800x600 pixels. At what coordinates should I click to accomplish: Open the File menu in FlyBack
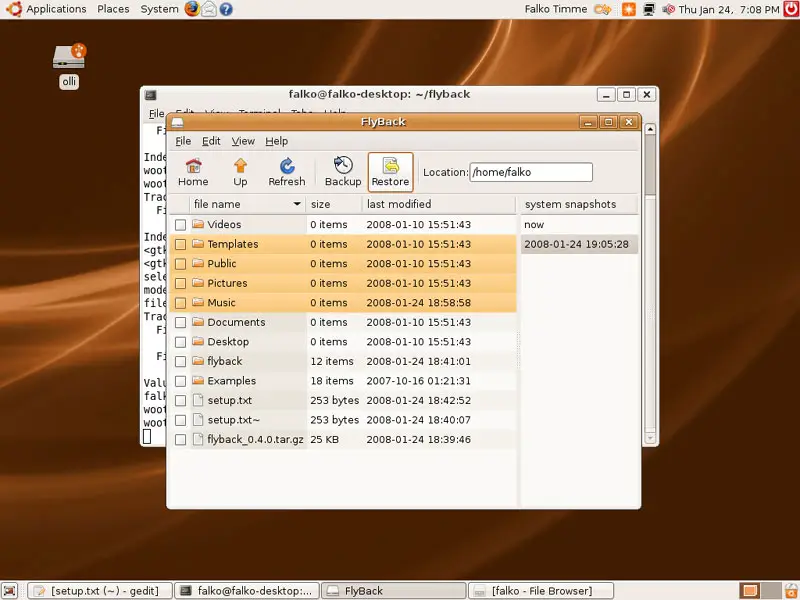coord(183,141)
